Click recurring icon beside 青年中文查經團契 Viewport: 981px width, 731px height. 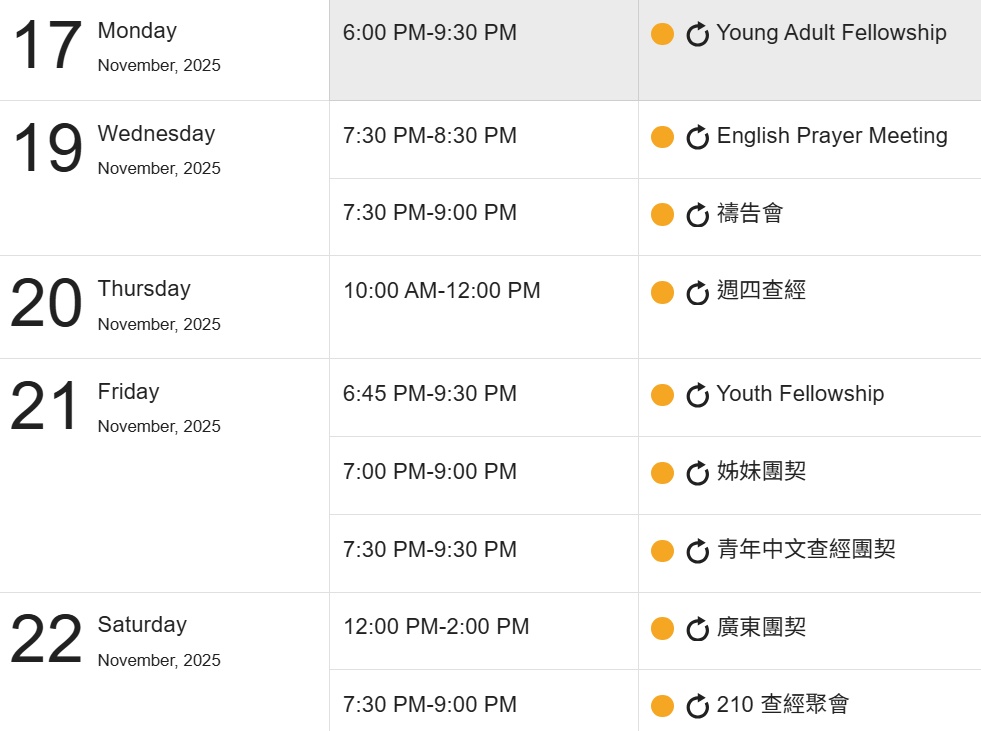[x=697, y=551]
